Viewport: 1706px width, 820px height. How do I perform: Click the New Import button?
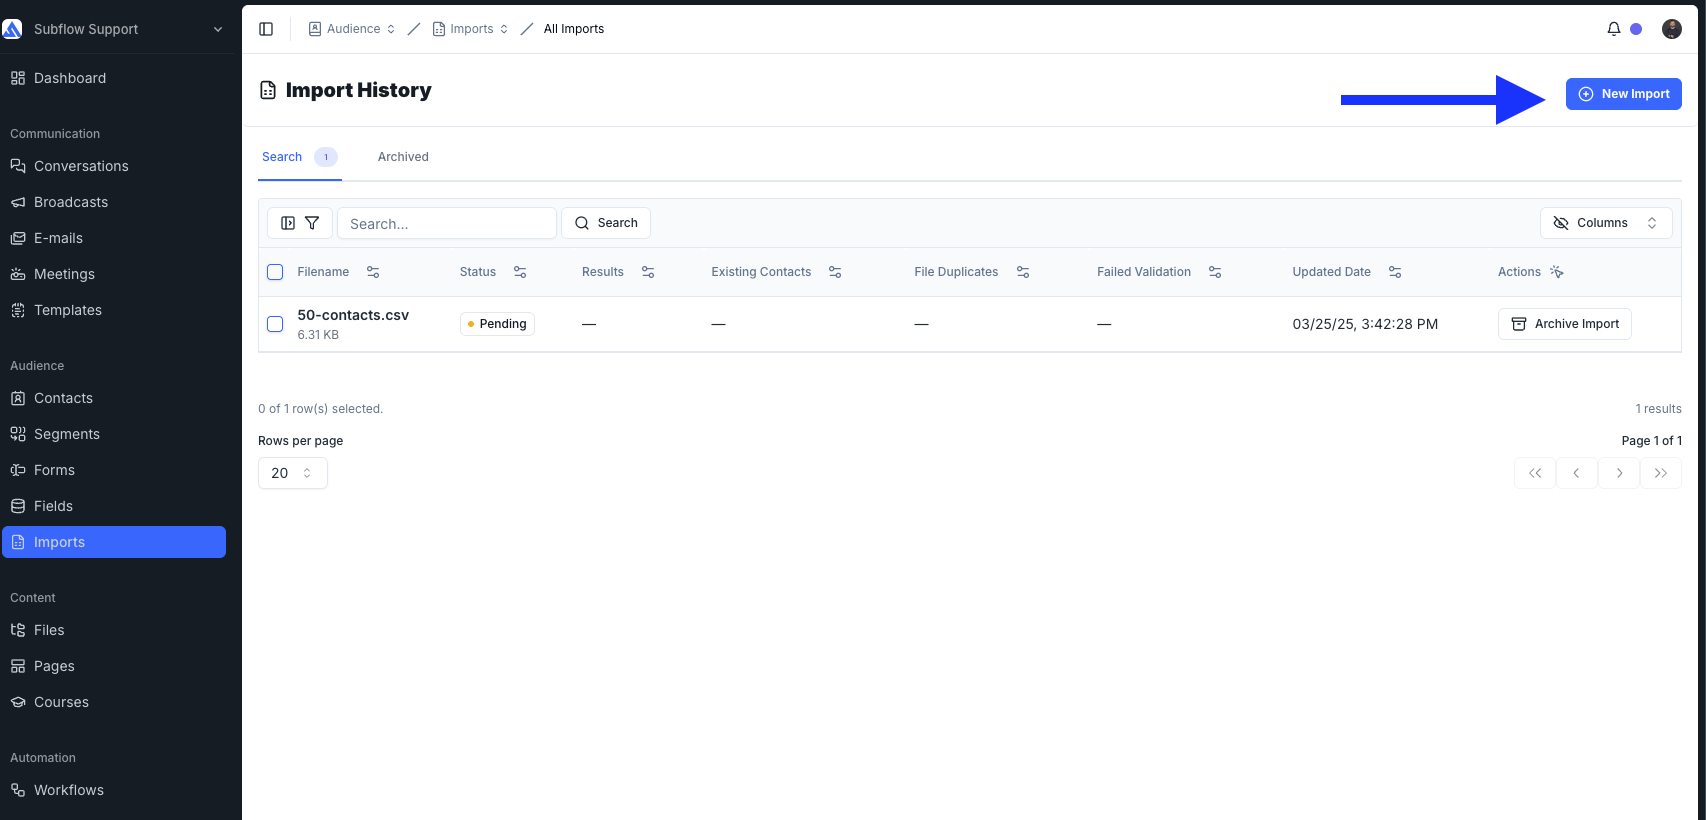coord(1623,94)
